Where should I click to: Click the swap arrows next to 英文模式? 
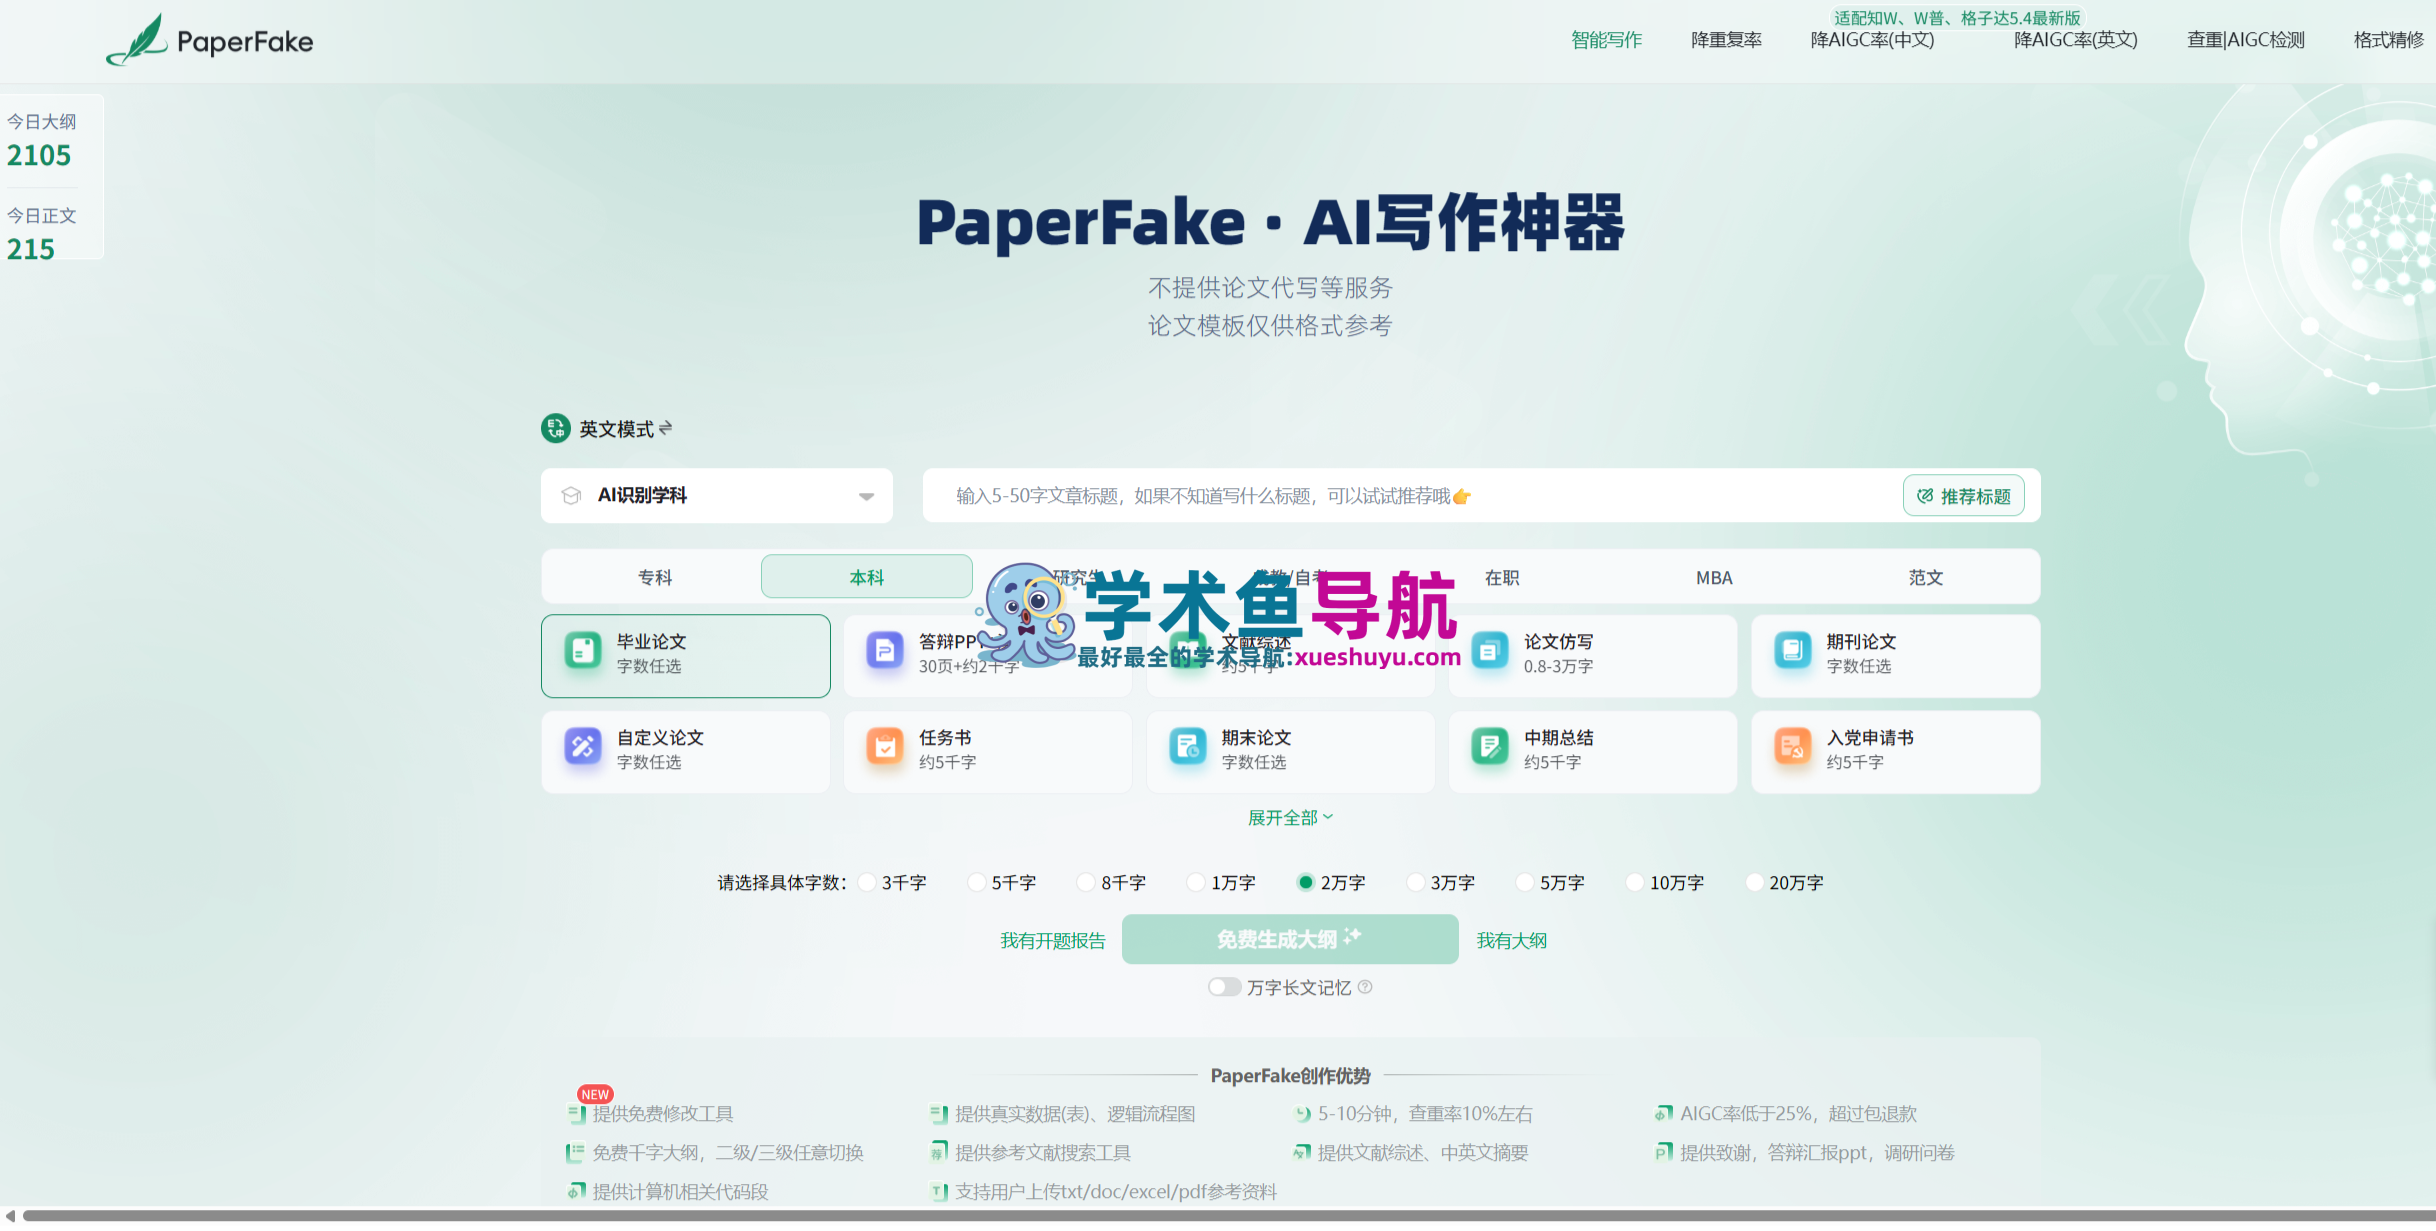point(666,428)
